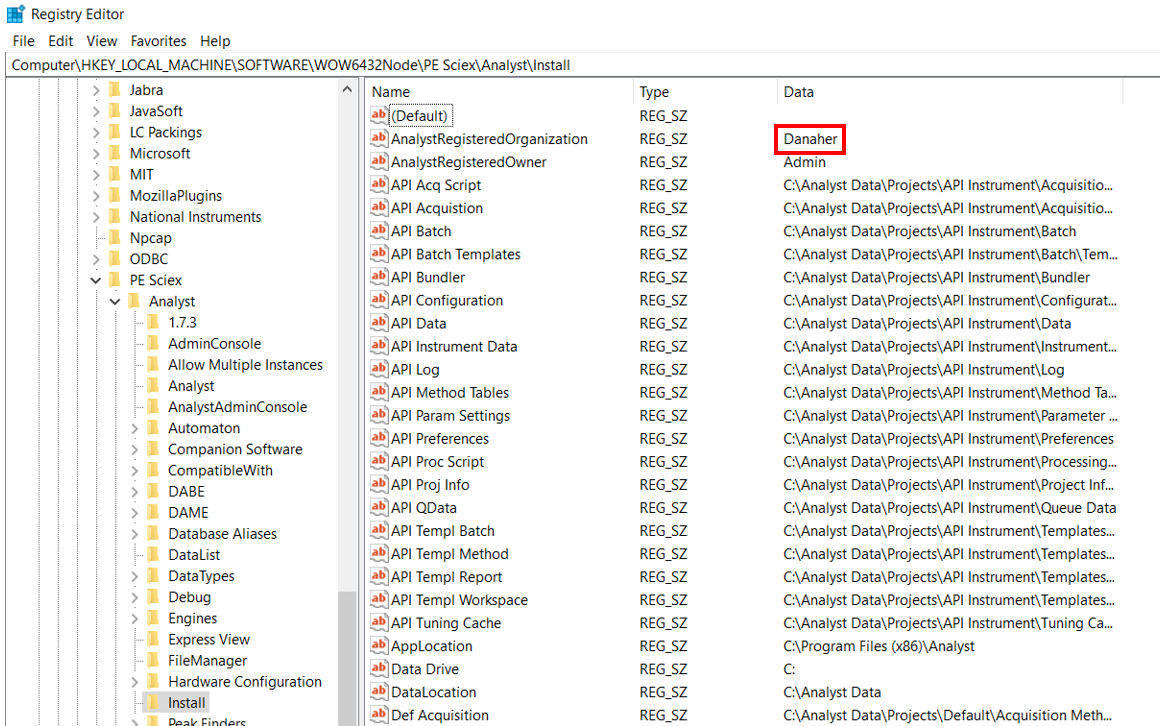Image resolution: width=1160 pixels, height=726 pixels.
Task: Select the API Instrument Data value name
Action: 453,346
